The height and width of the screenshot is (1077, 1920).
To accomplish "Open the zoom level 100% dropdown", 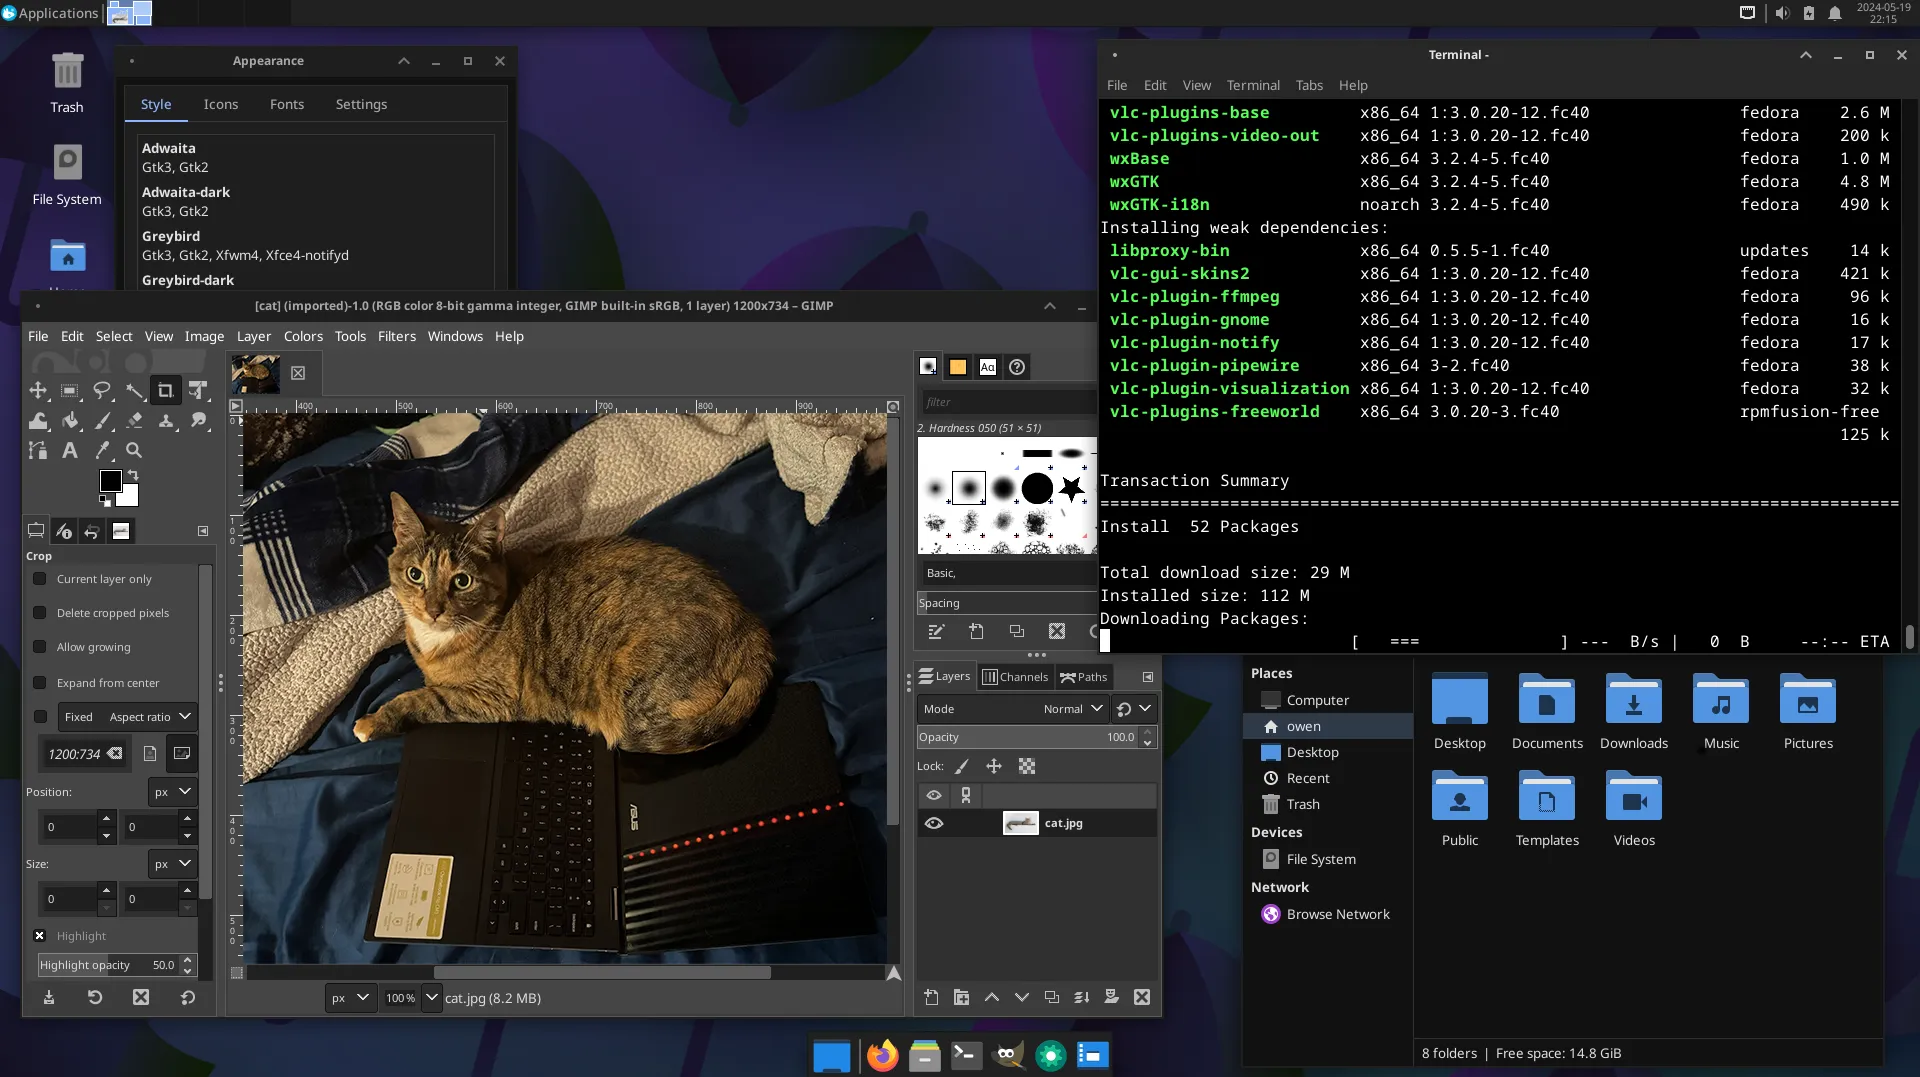I will [x=432, y=998].
